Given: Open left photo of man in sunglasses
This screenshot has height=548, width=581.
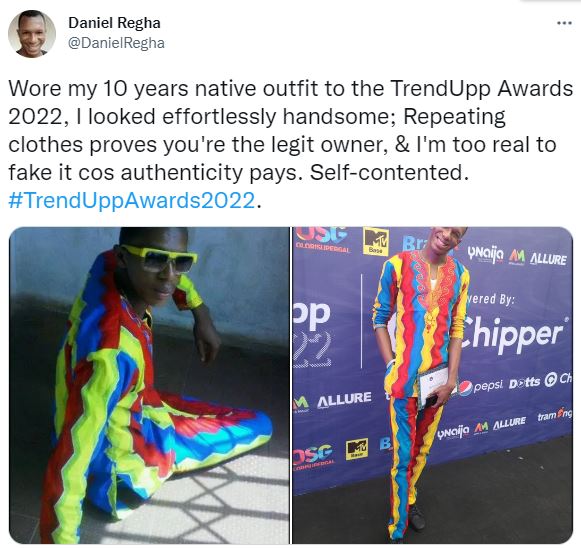Looking at the screenshot, I should (x=149, y=385).
